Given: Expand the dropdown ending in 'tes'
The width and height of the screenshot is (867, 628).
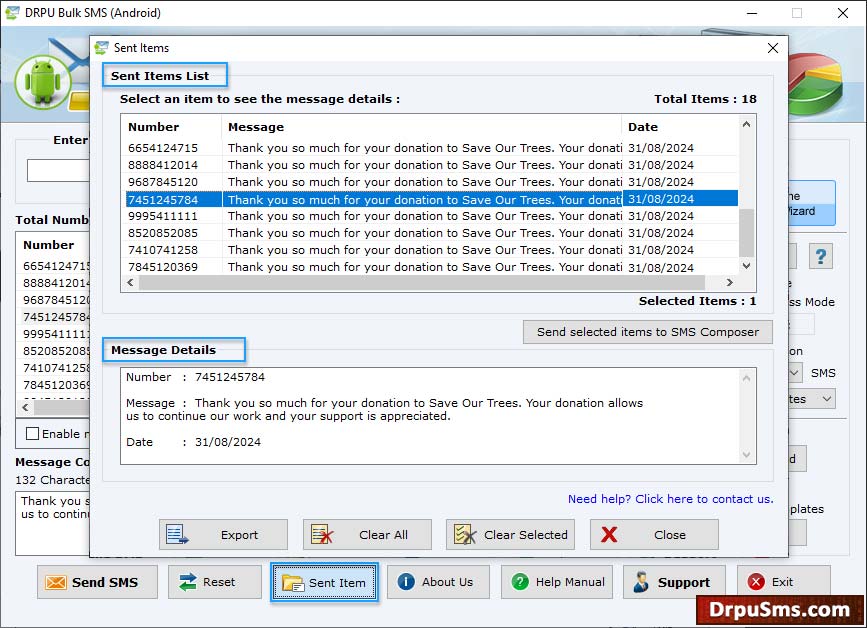Looking at the screenshot, I should [x=811, y=399].
